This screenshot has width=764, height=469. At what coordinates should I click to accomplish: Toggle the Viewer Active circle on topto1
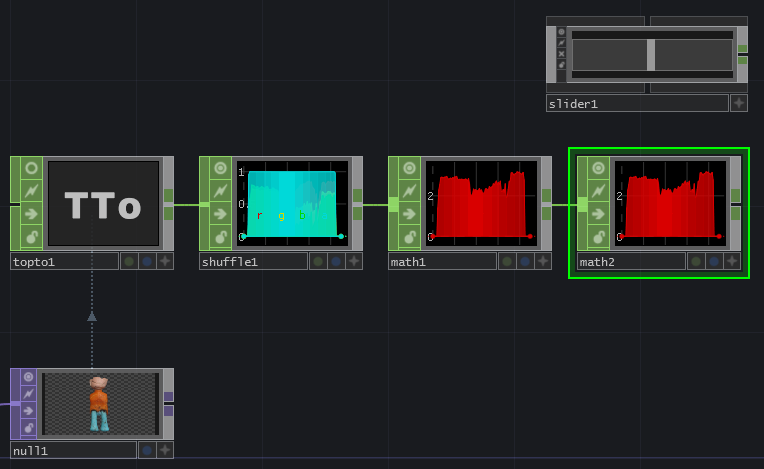coord(31,169)
